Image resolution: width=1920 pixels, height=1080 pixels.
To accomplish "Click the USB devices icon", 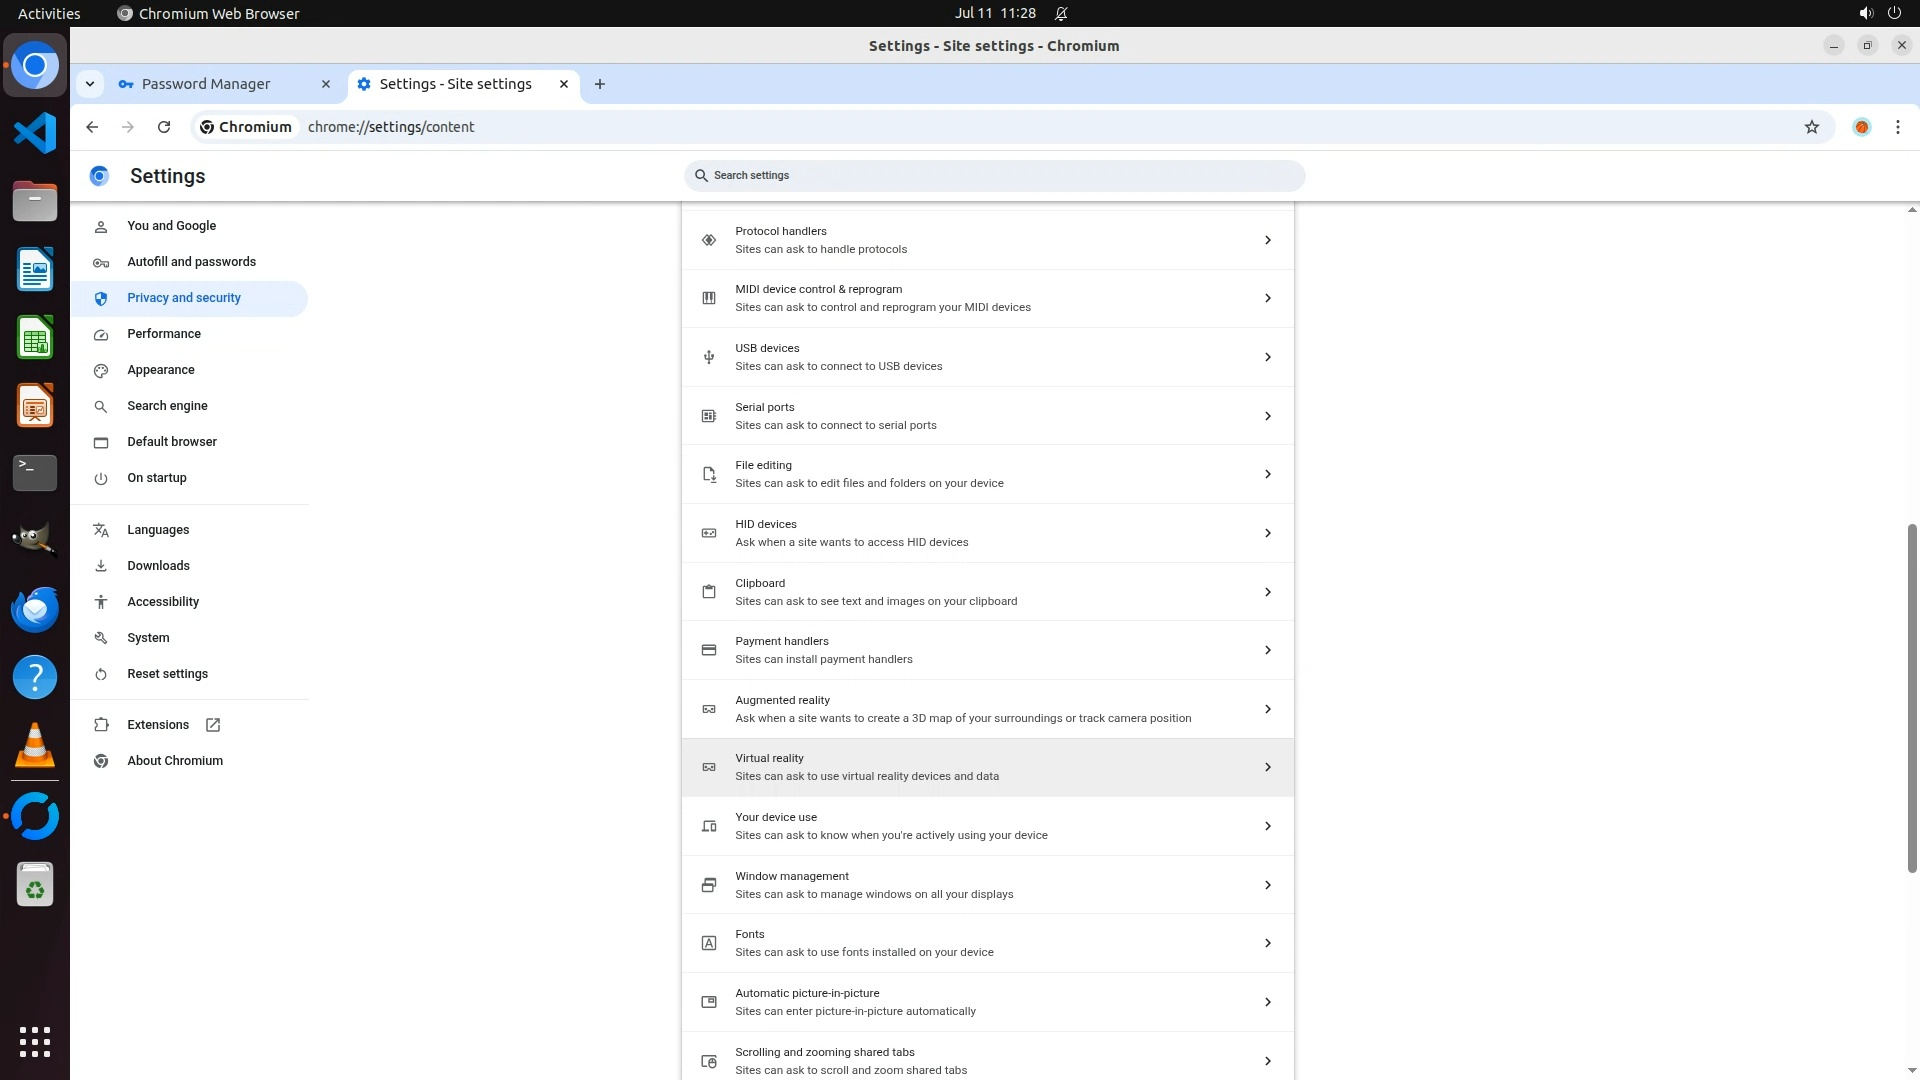I will pos(709,357).
